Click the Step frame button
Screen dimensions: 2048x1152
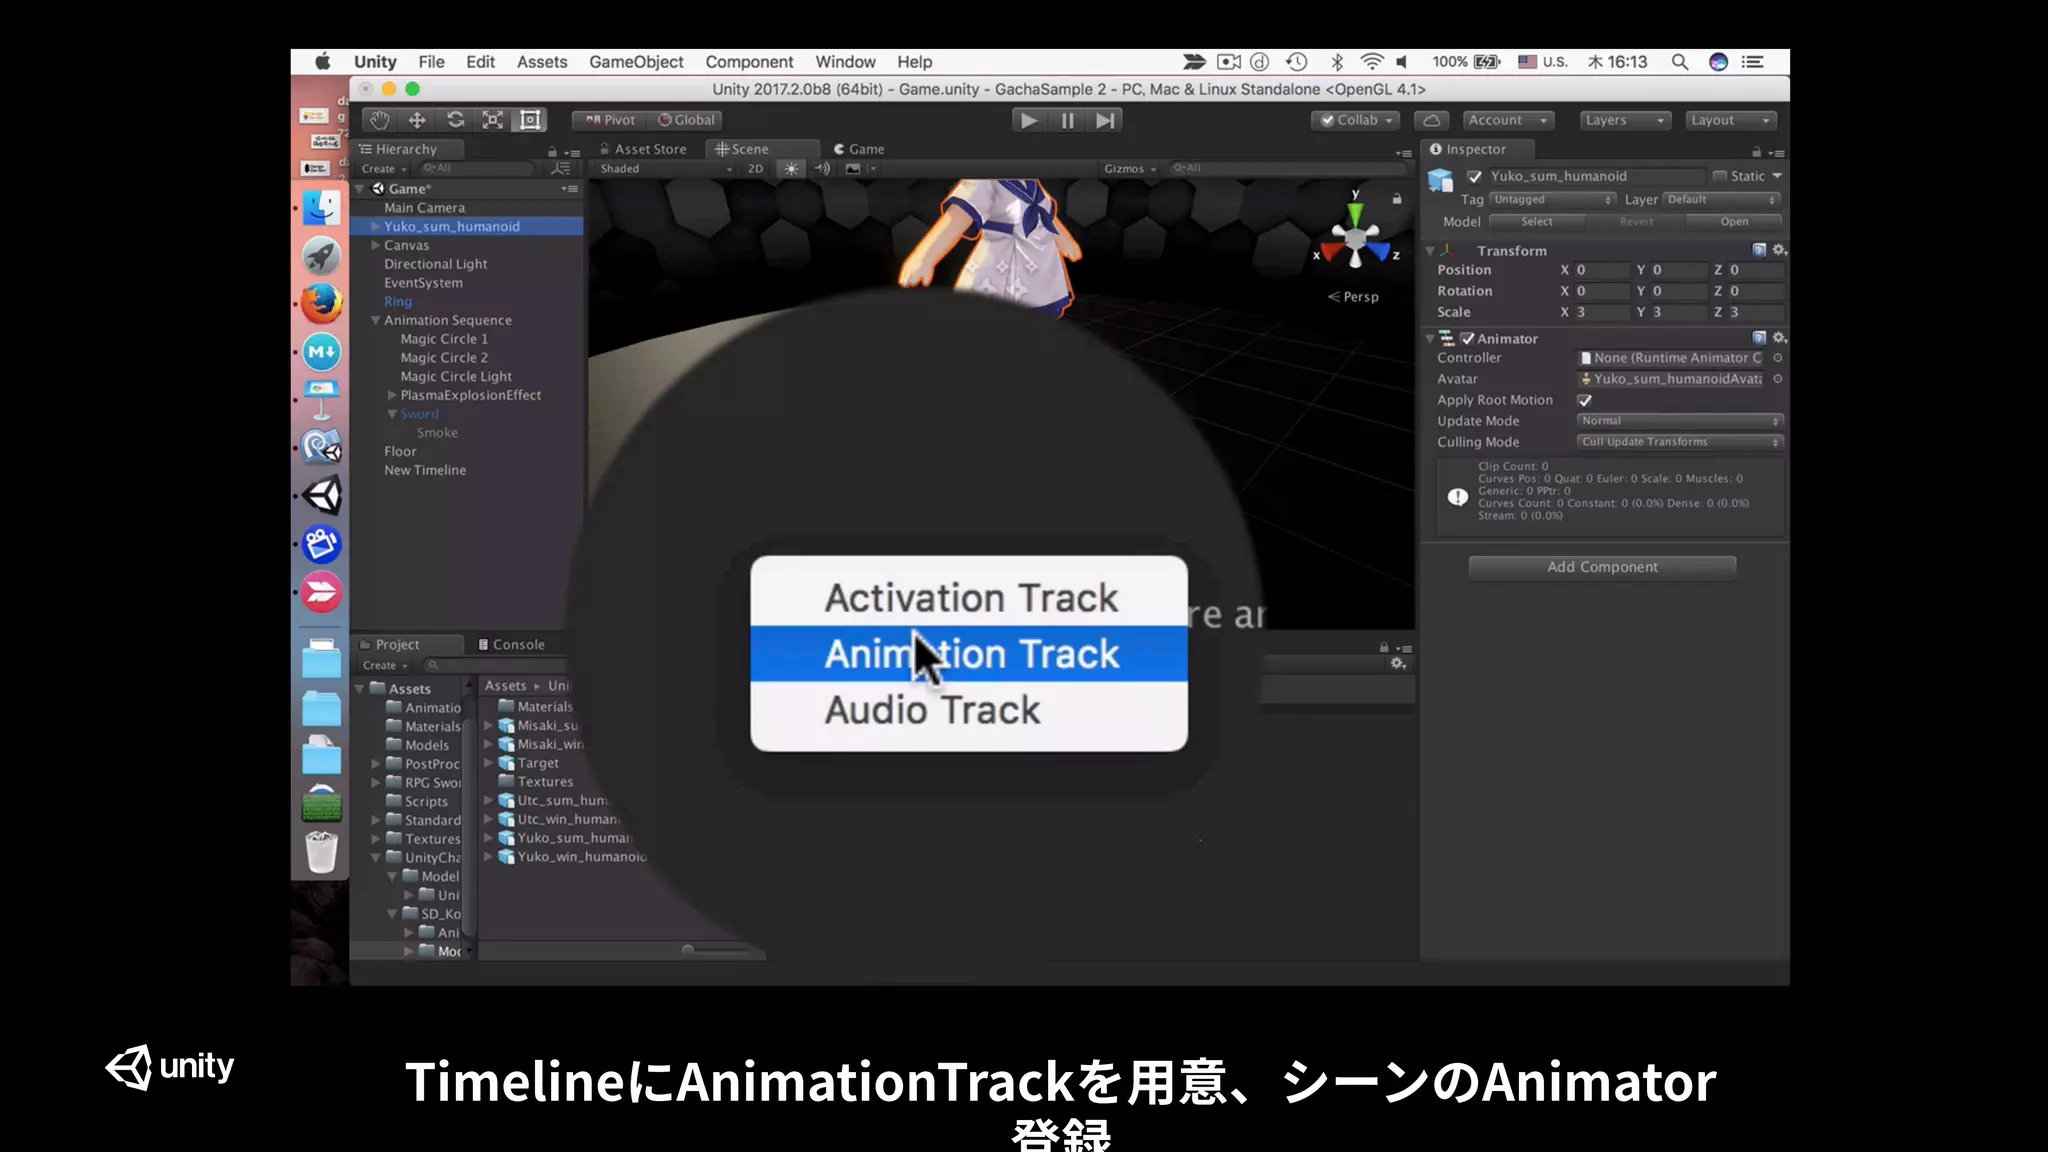pos(1105,120)
